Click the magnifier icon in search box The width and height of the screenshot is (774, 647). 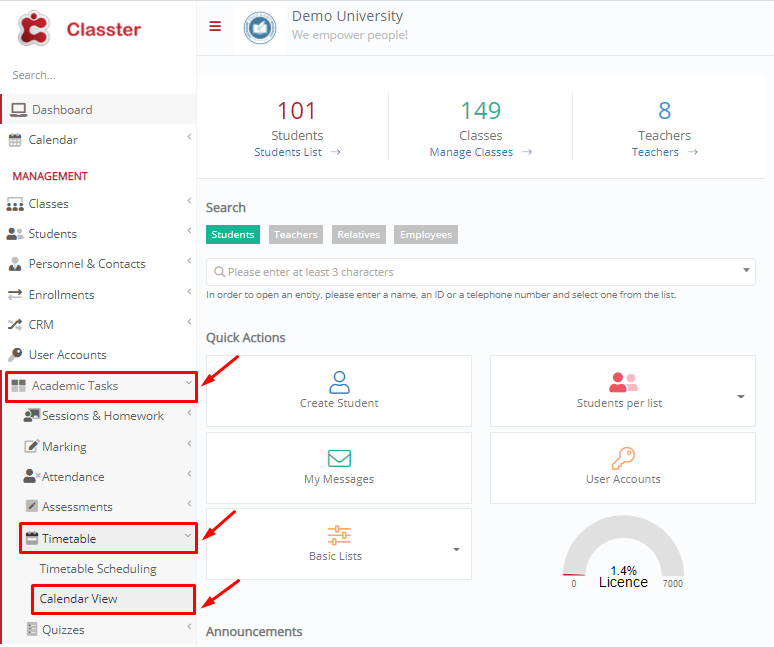point(219,272)
